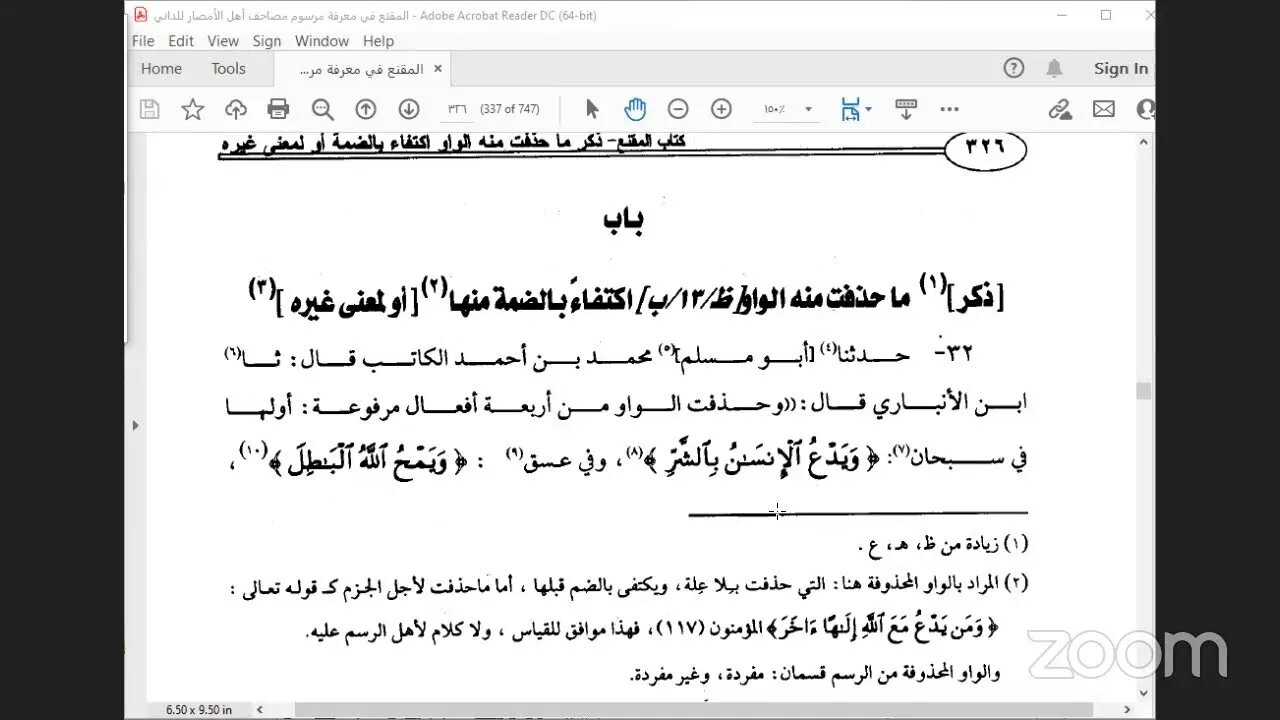Click the chapter heading 'باب'

point(623,222)
